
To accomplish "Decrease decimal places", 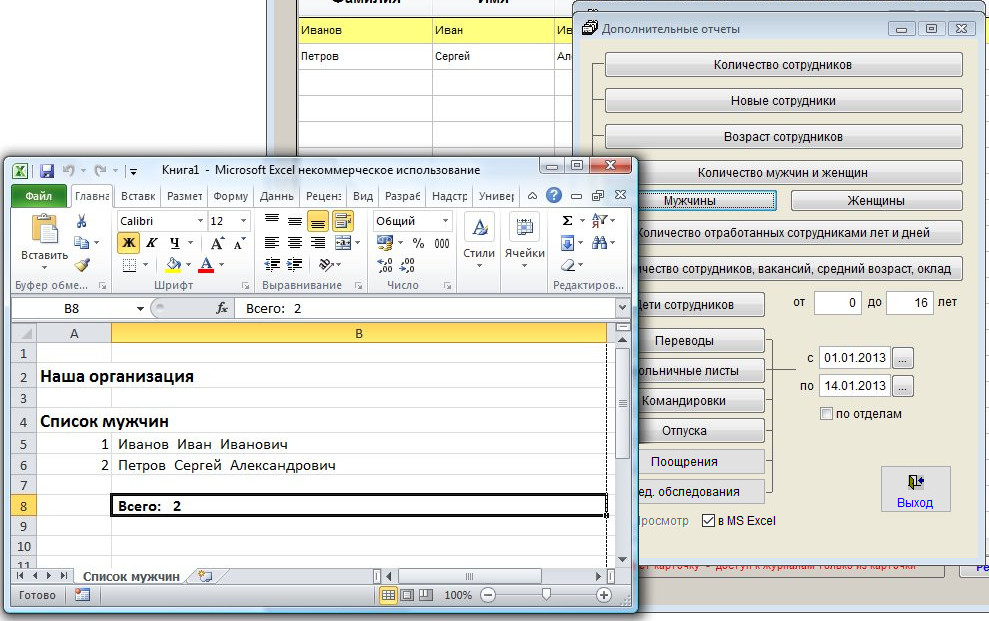I will pos(407,265).
